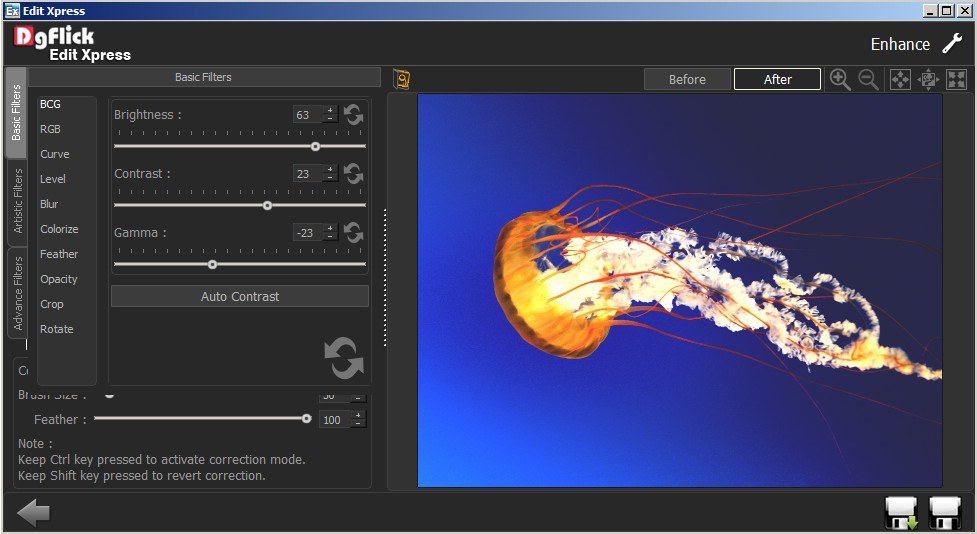Viewport: 977px width, 534px height.
Task: Zoom in on the image
Action: tap(839, 80)
